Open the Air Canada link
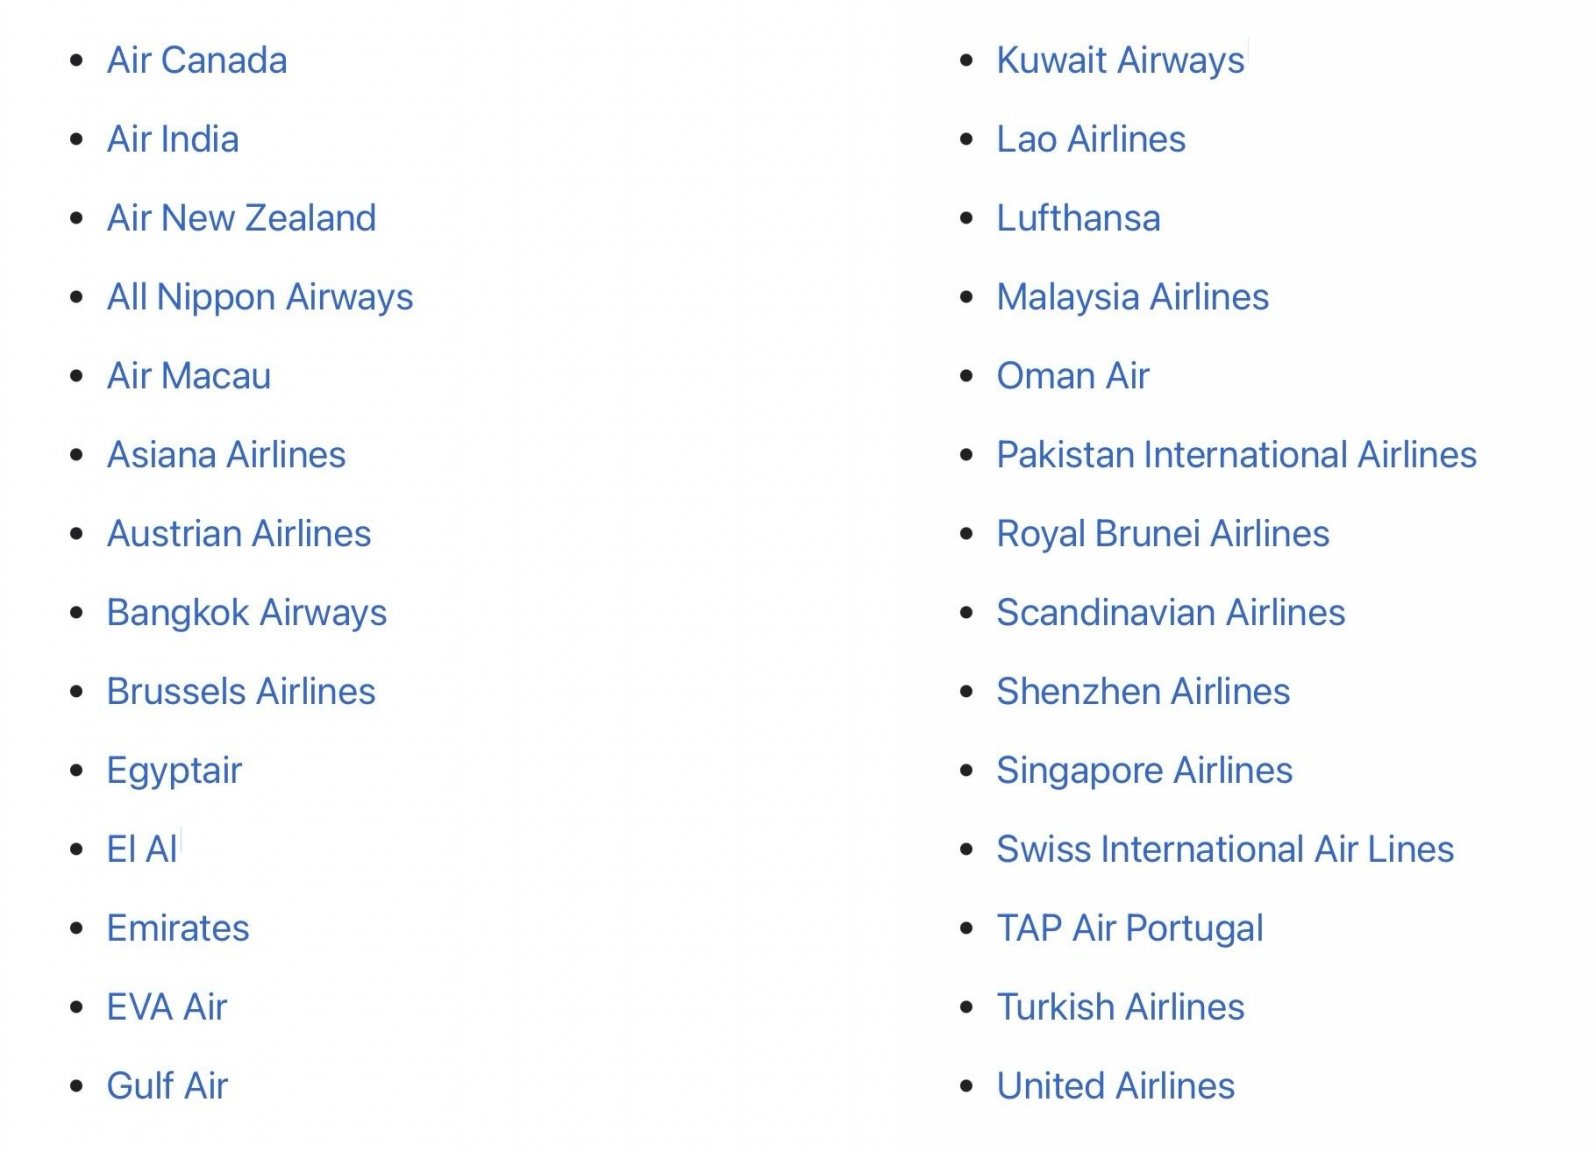This screenshot has height=1152, width=1596. [x=197, y=60]
